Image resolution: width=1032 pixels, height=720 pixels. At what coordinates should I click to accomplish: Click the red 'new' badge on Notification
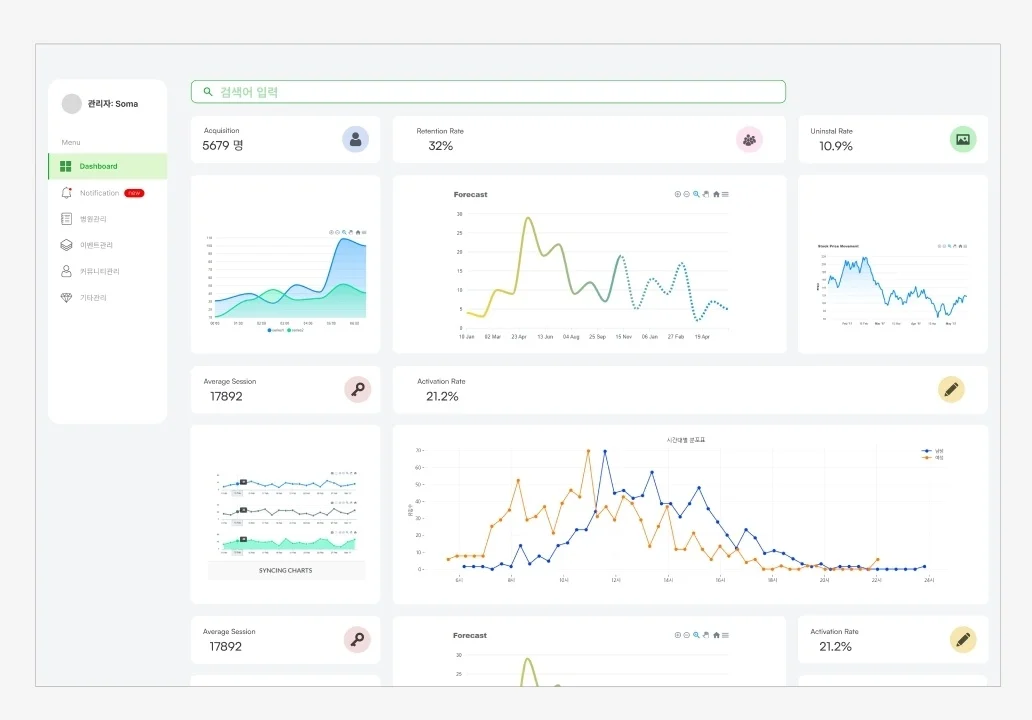[134, 193]
